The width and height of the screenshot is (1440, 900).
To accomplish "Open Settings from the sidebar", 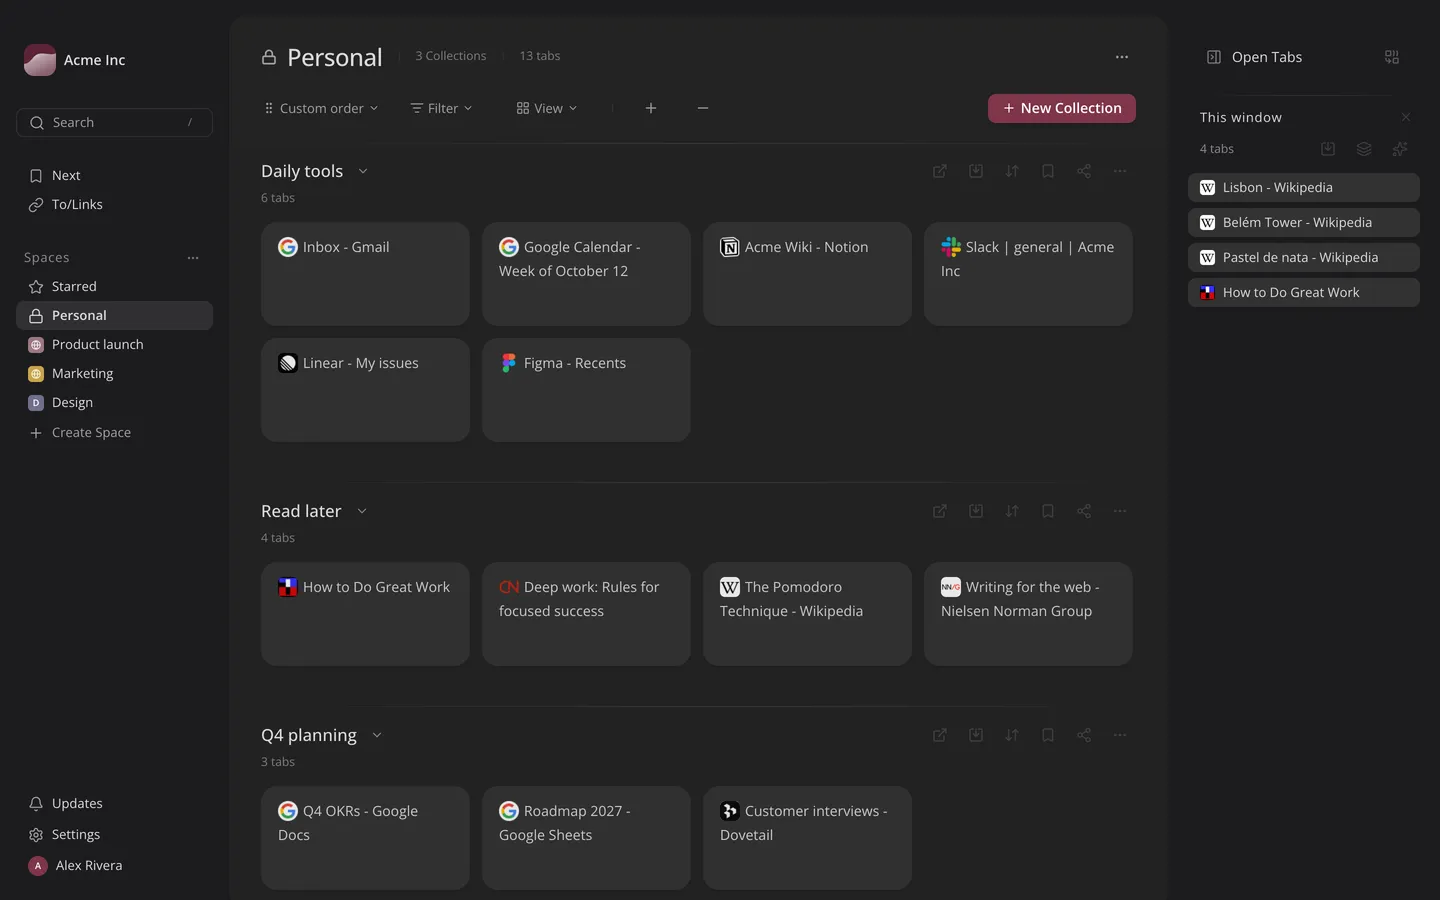I will 114,835.
